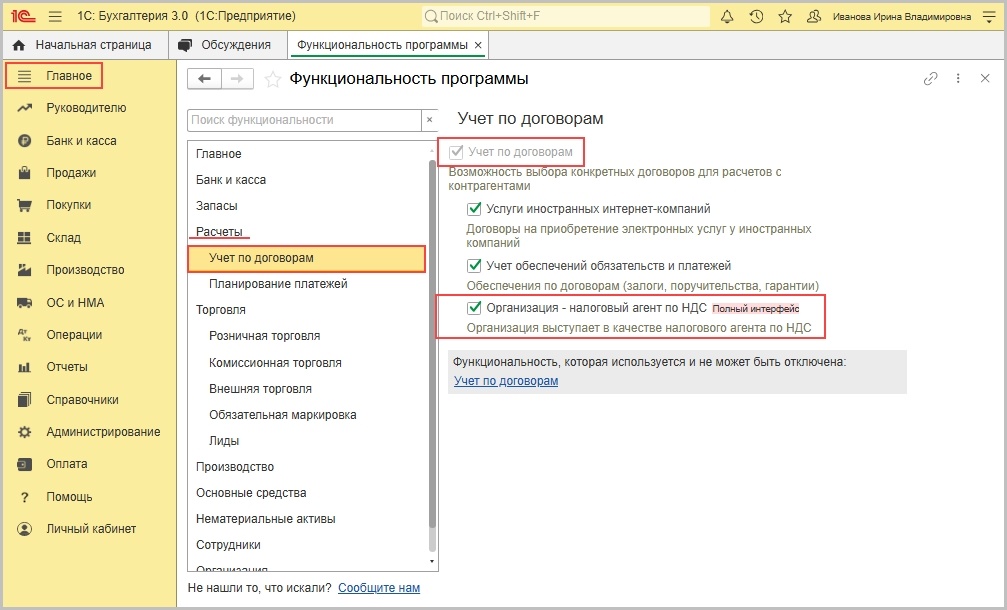Uncheck Услуги иностранных интернет-компаний
Image resolution: width=1007 pixels, height=610 pixels.
(474, 209)
